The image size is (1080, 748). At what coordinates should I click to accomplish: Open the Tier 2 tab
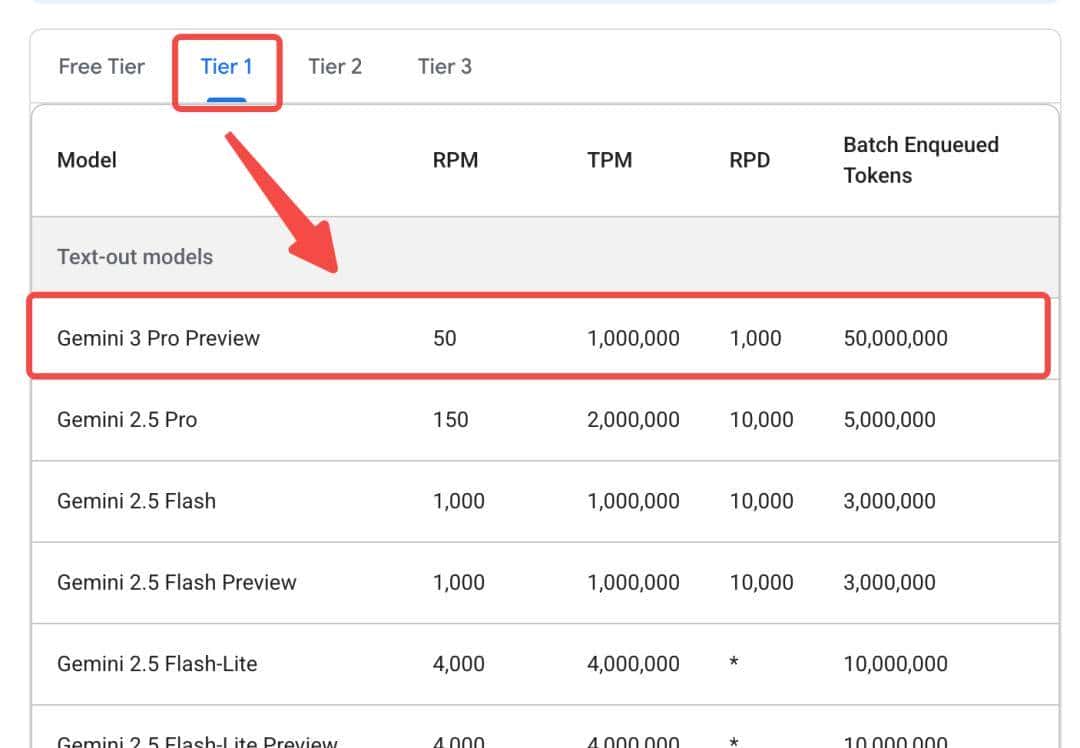click(x=335, y=67)
